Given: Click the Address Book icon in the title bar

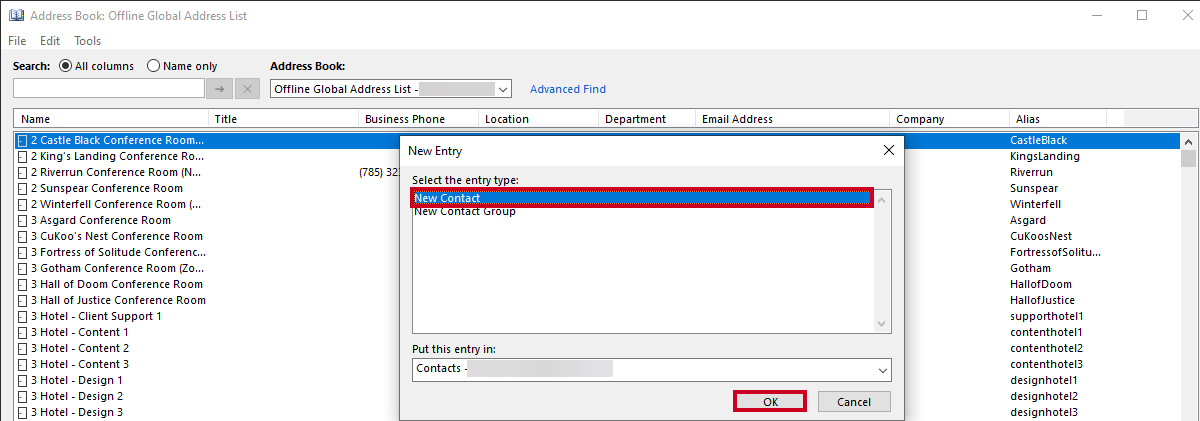Looking at the screenshot, I should pos(16,16).
